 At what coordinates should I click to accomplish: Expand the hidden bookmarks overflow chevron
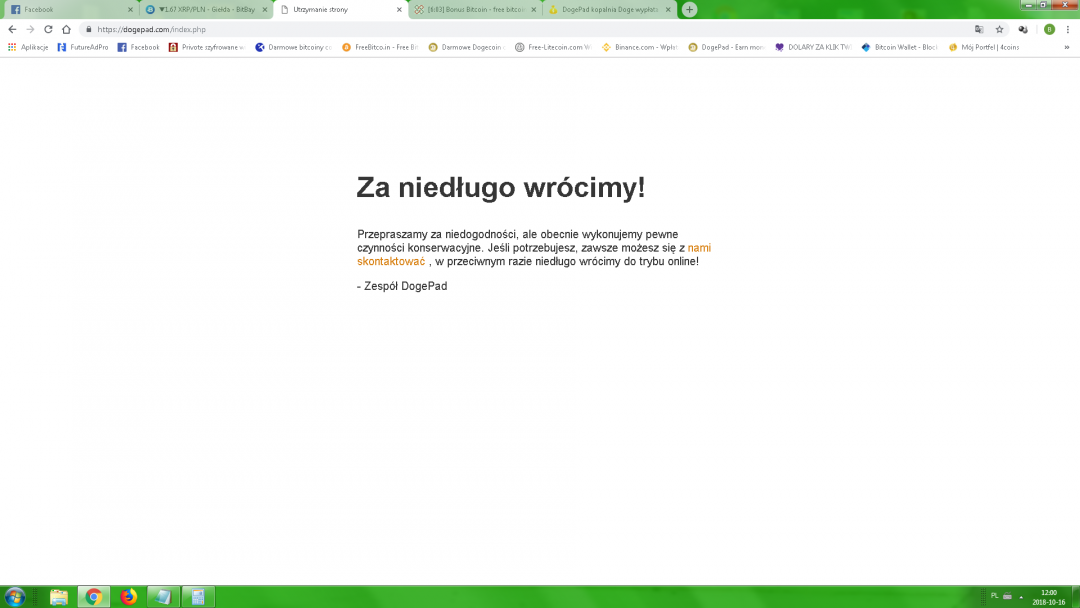[x=1067, y=47]
